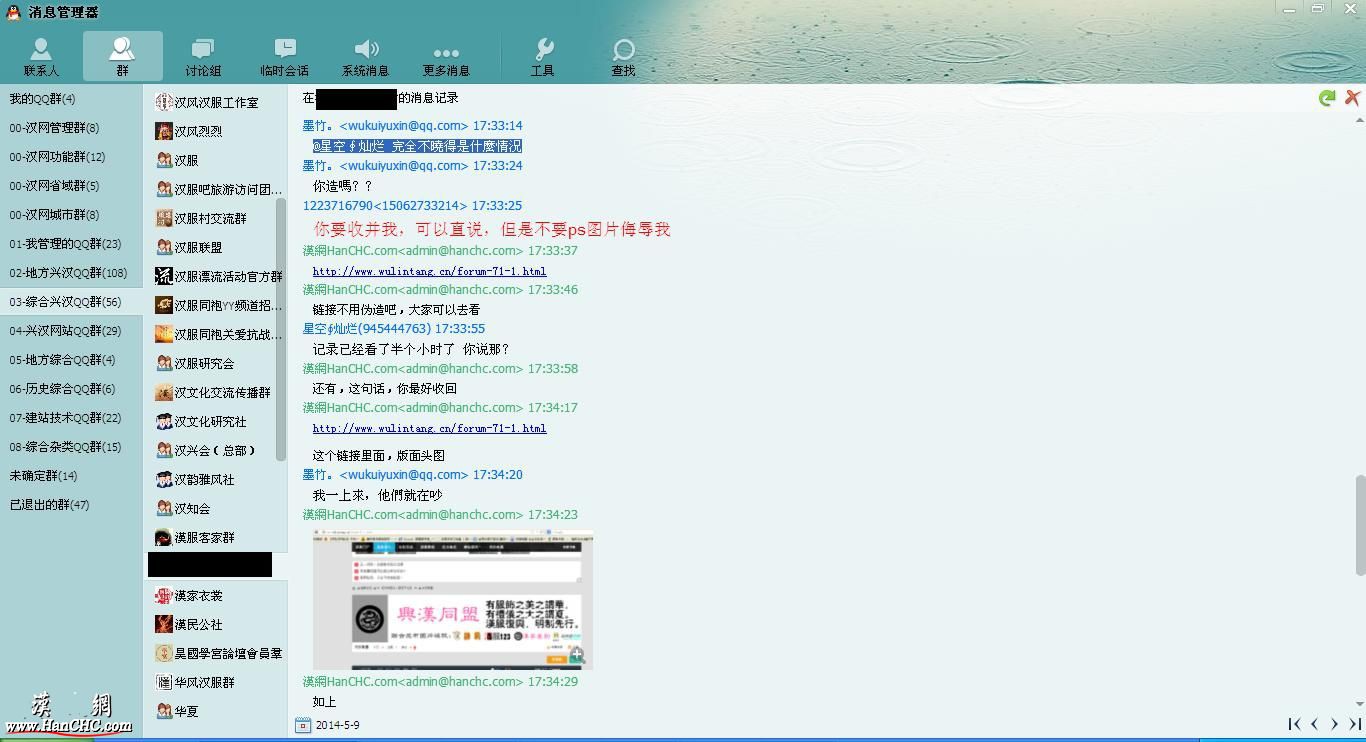1366x742 pixels.
Task: Click the 查找 search icon
Action: click(x=623, y=57)
